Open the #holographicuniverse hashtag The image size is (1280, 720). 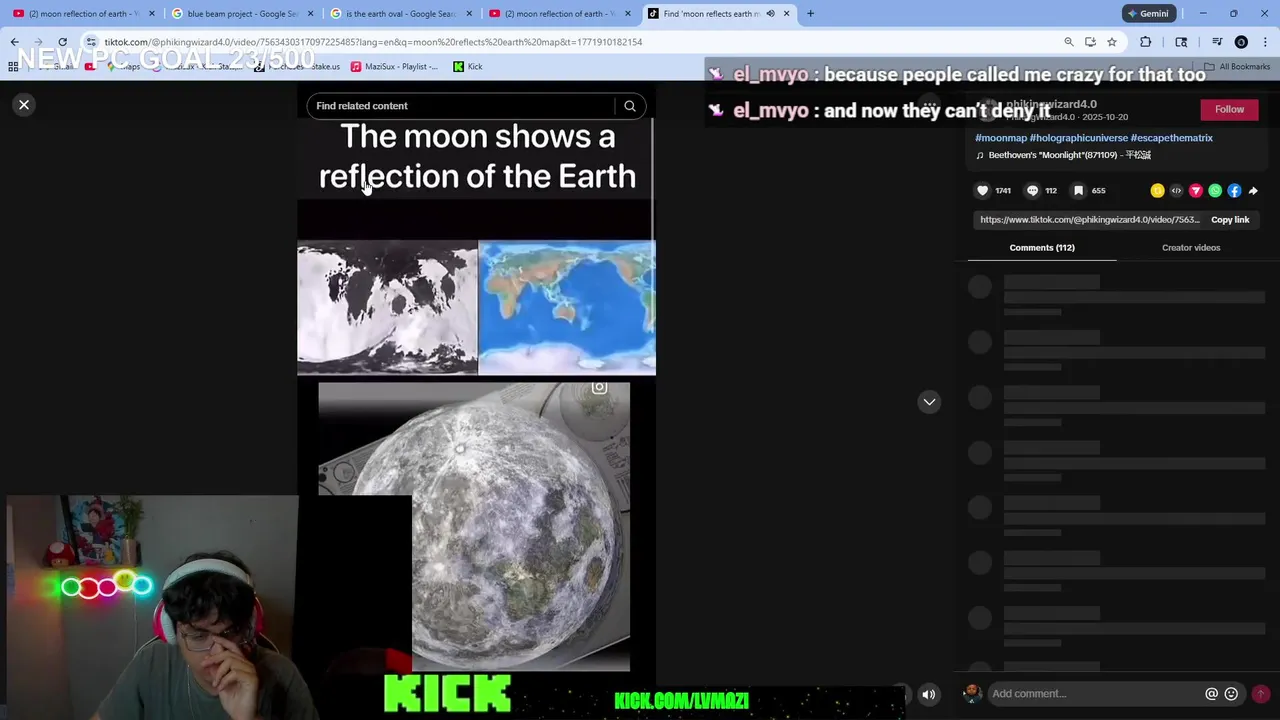(1079, 138)
